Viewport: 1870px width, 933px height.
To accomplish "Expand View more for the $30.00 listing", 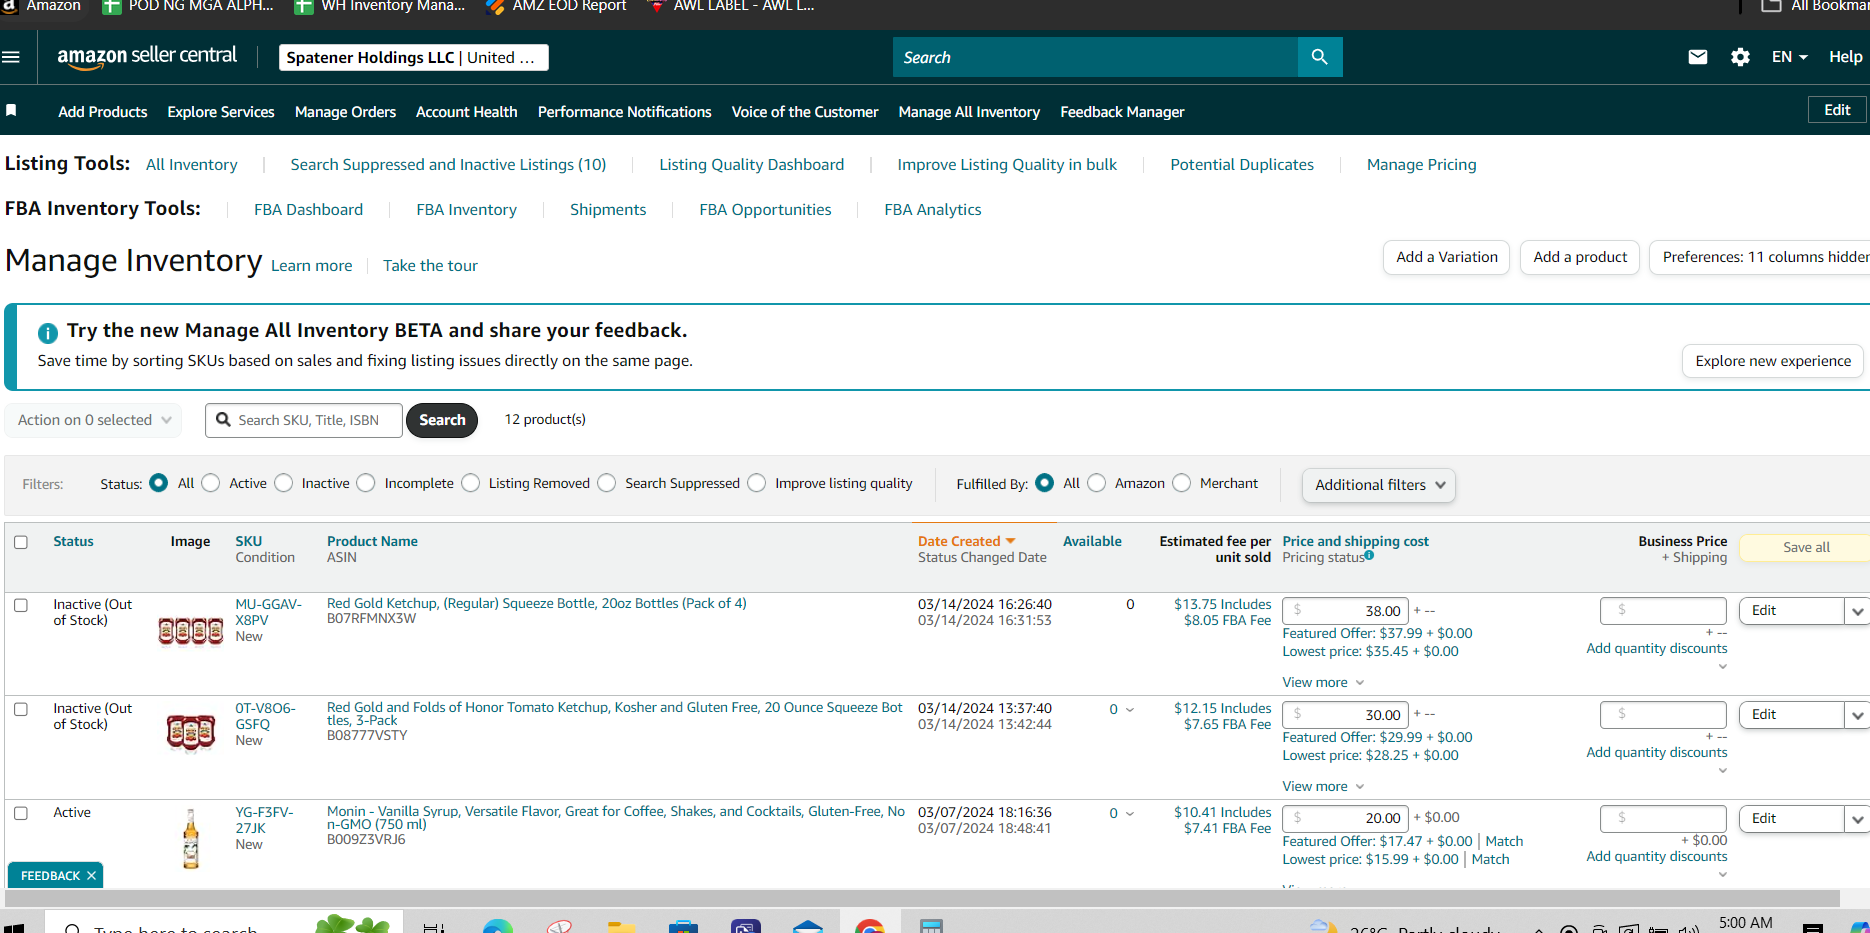I will (1323, 786).
